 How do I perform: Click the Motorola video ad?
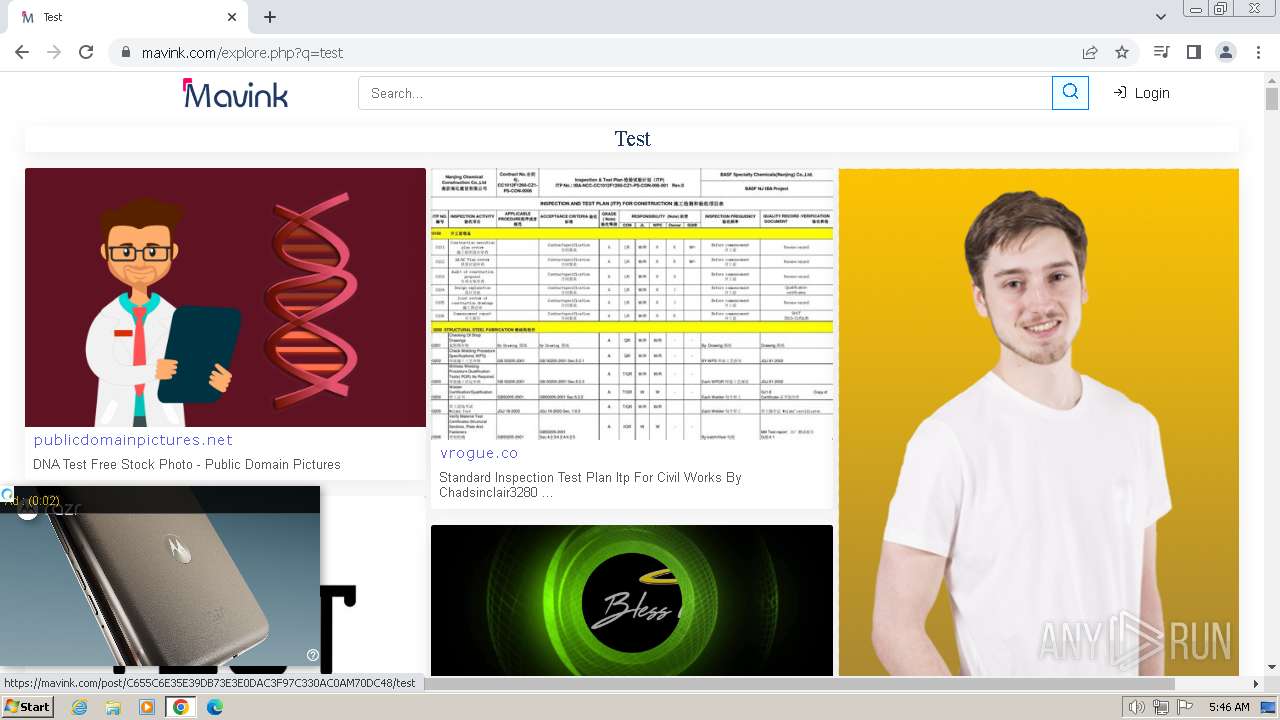[x=160, y=576]
